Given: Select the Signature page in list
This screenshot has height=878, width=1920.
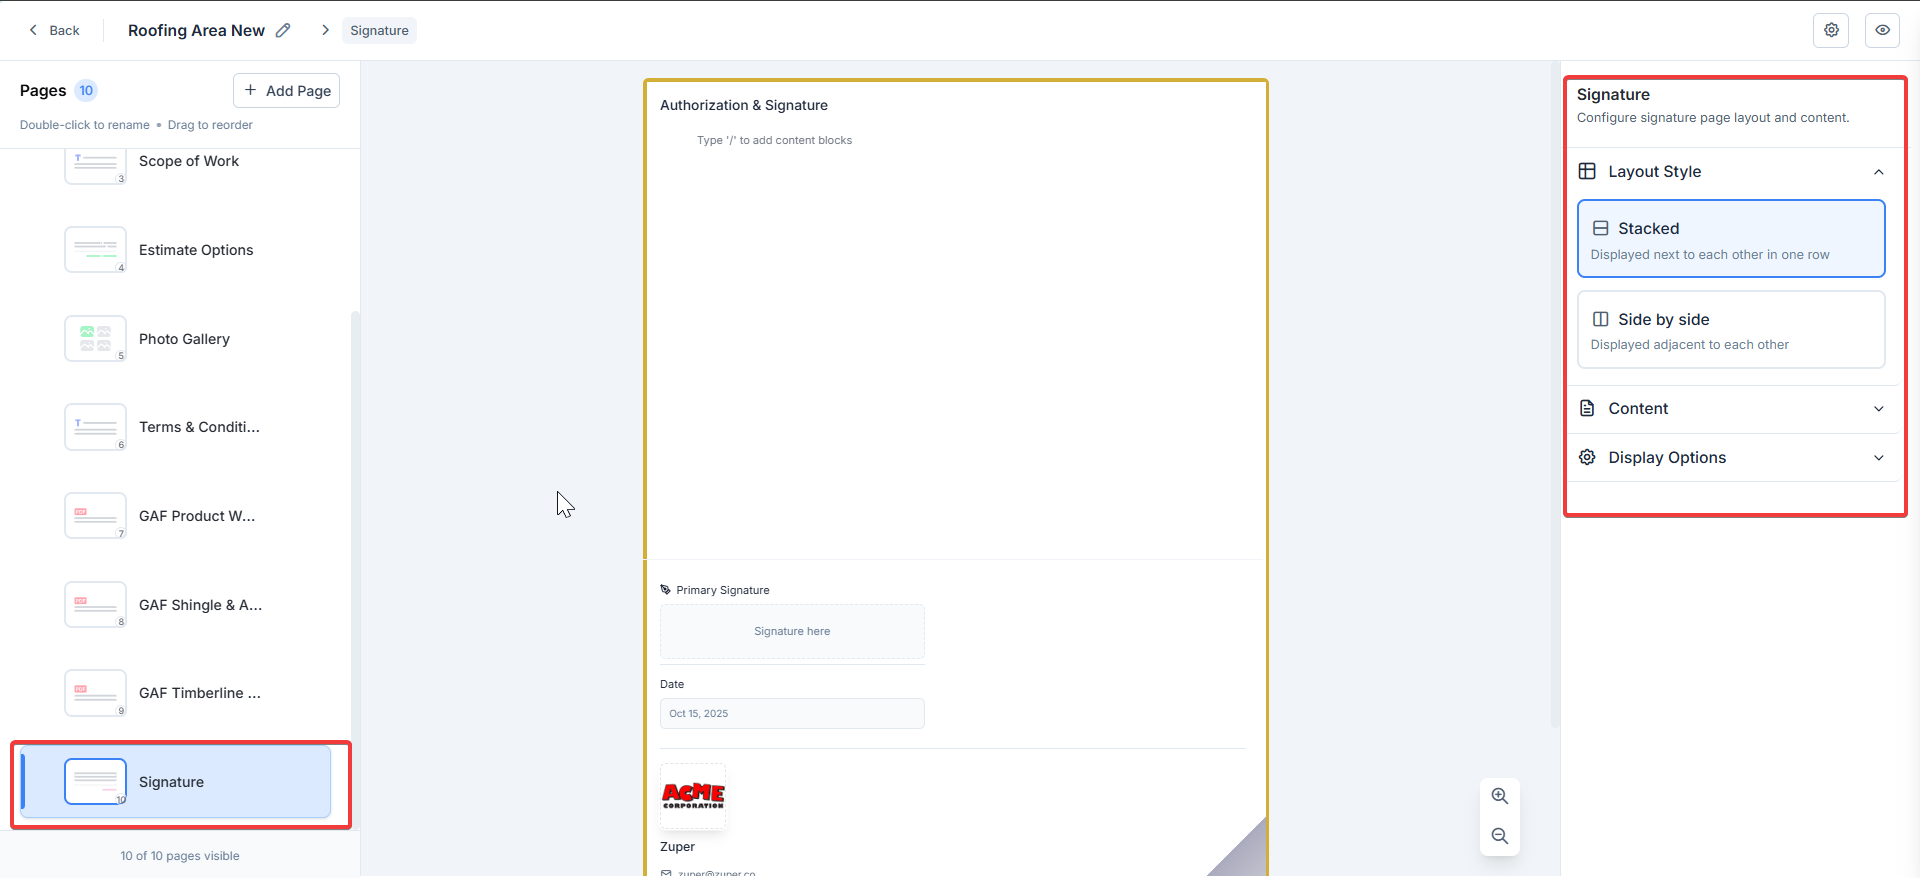Looking at the screenshot, I should click(176, 782).
